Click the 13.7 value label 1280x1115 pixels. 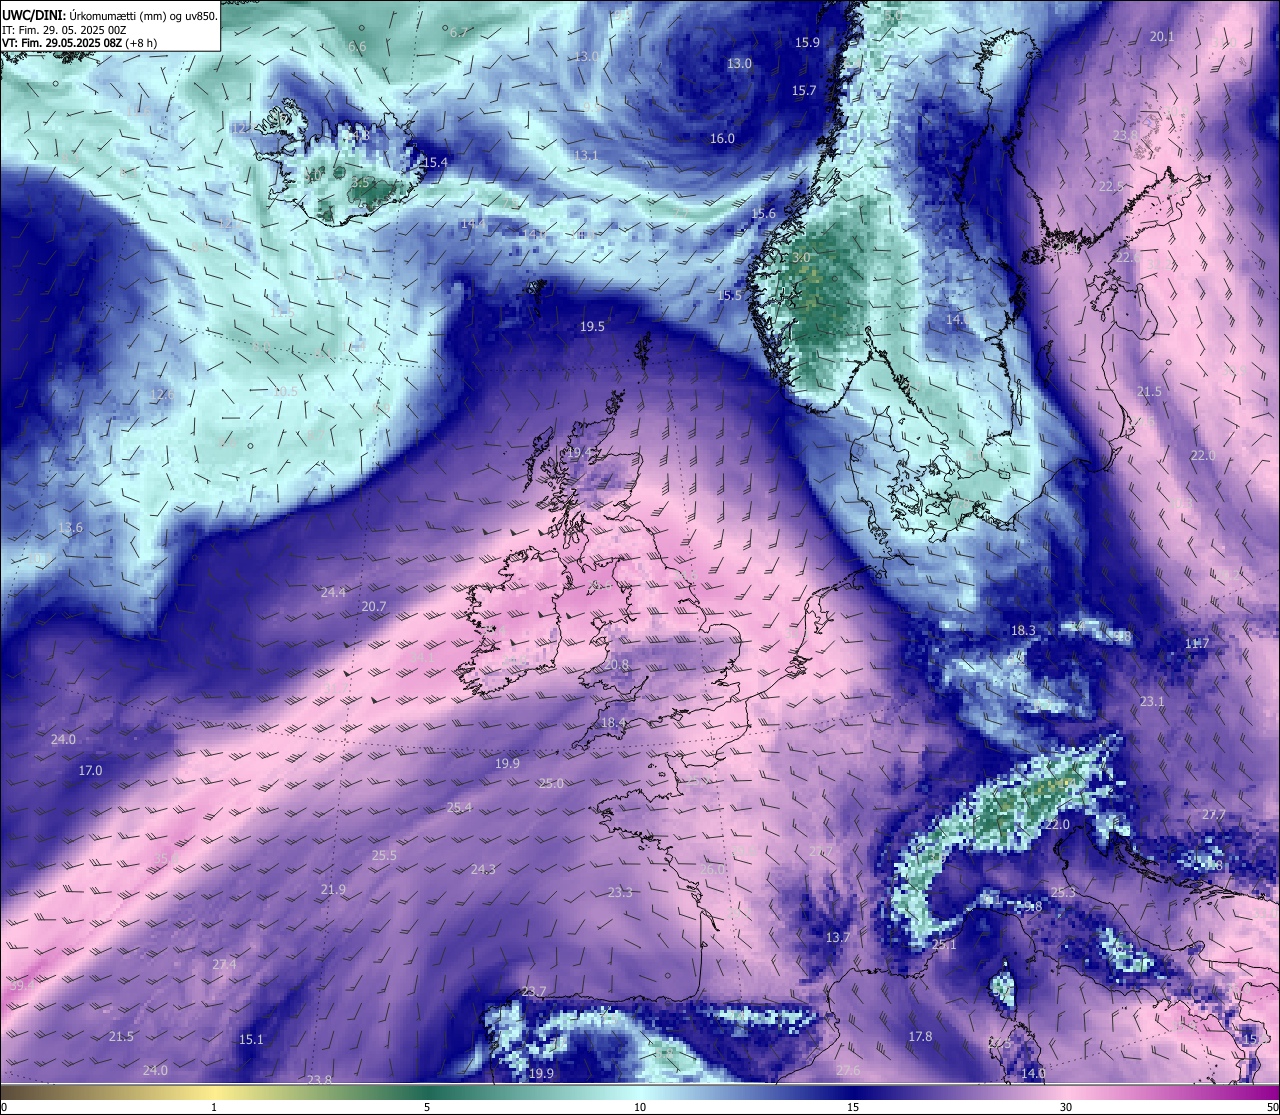[837, 937]
